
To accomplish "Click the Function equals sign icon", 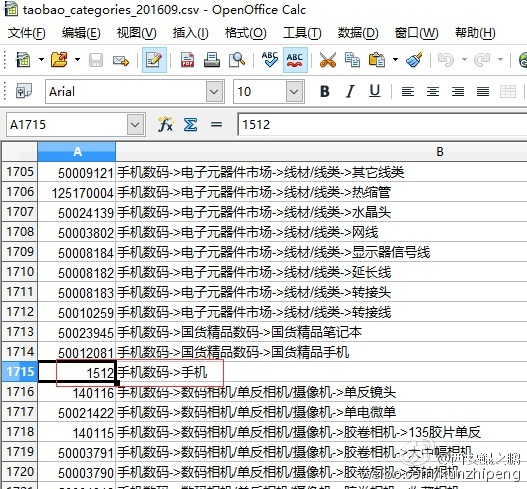I will coord(216,125).
